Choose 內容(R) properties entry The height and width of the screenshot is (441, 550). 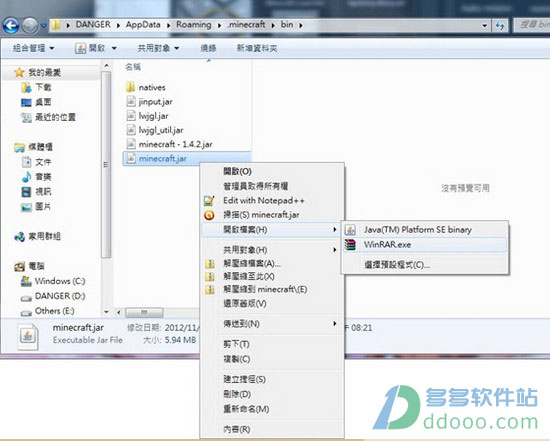coord(272,429)
